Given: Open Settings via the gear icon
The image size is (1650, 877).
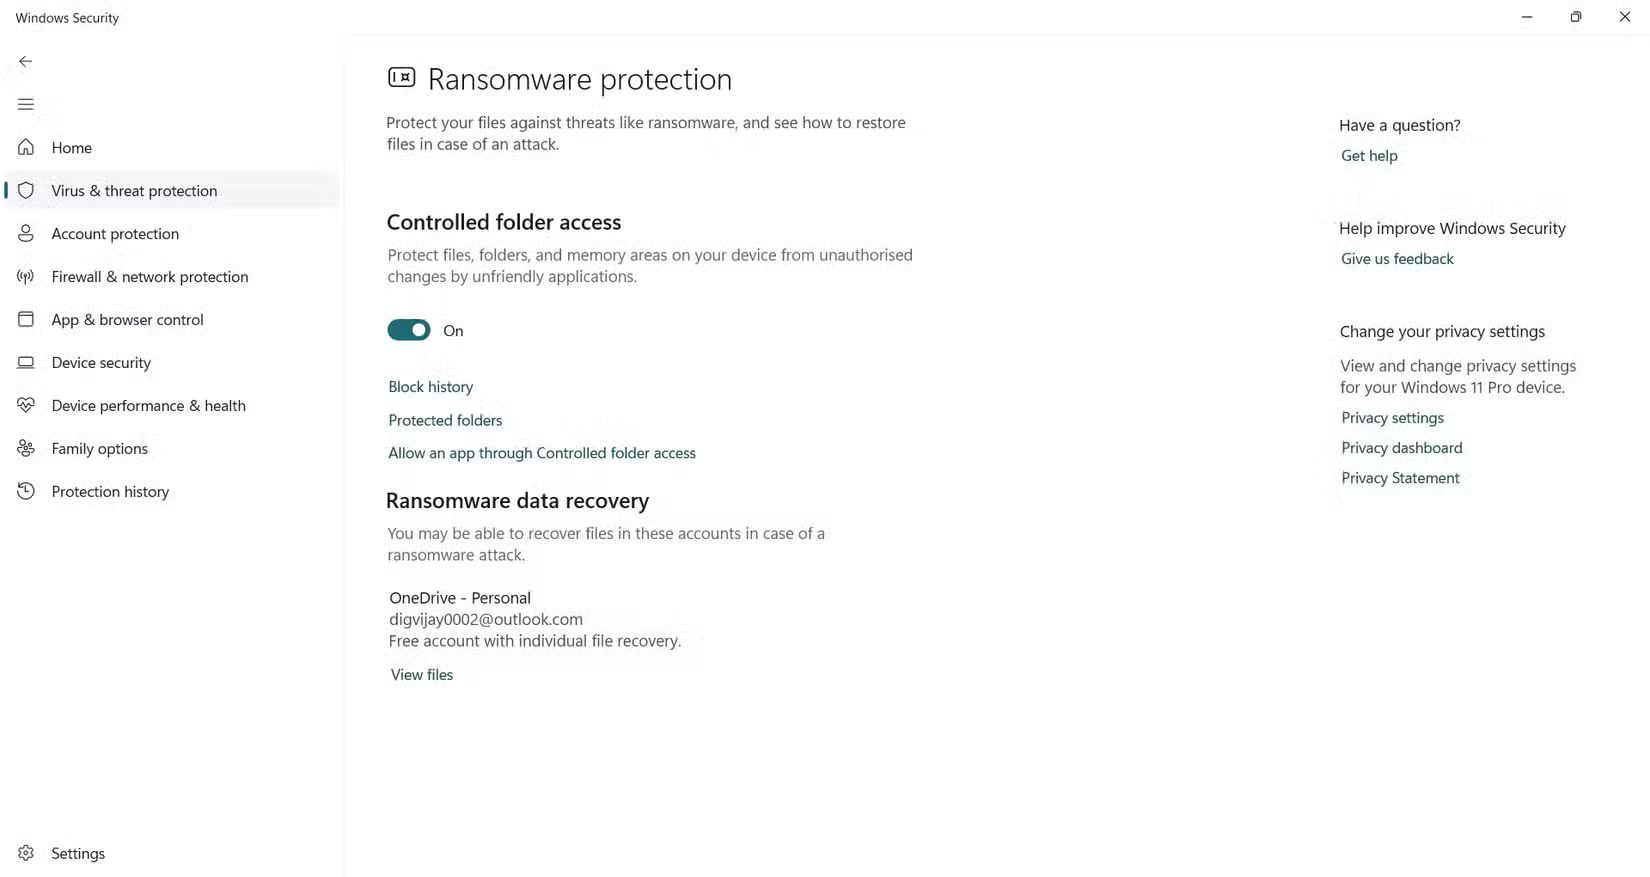Looking at the screenshot, I should tap(25, 853).
